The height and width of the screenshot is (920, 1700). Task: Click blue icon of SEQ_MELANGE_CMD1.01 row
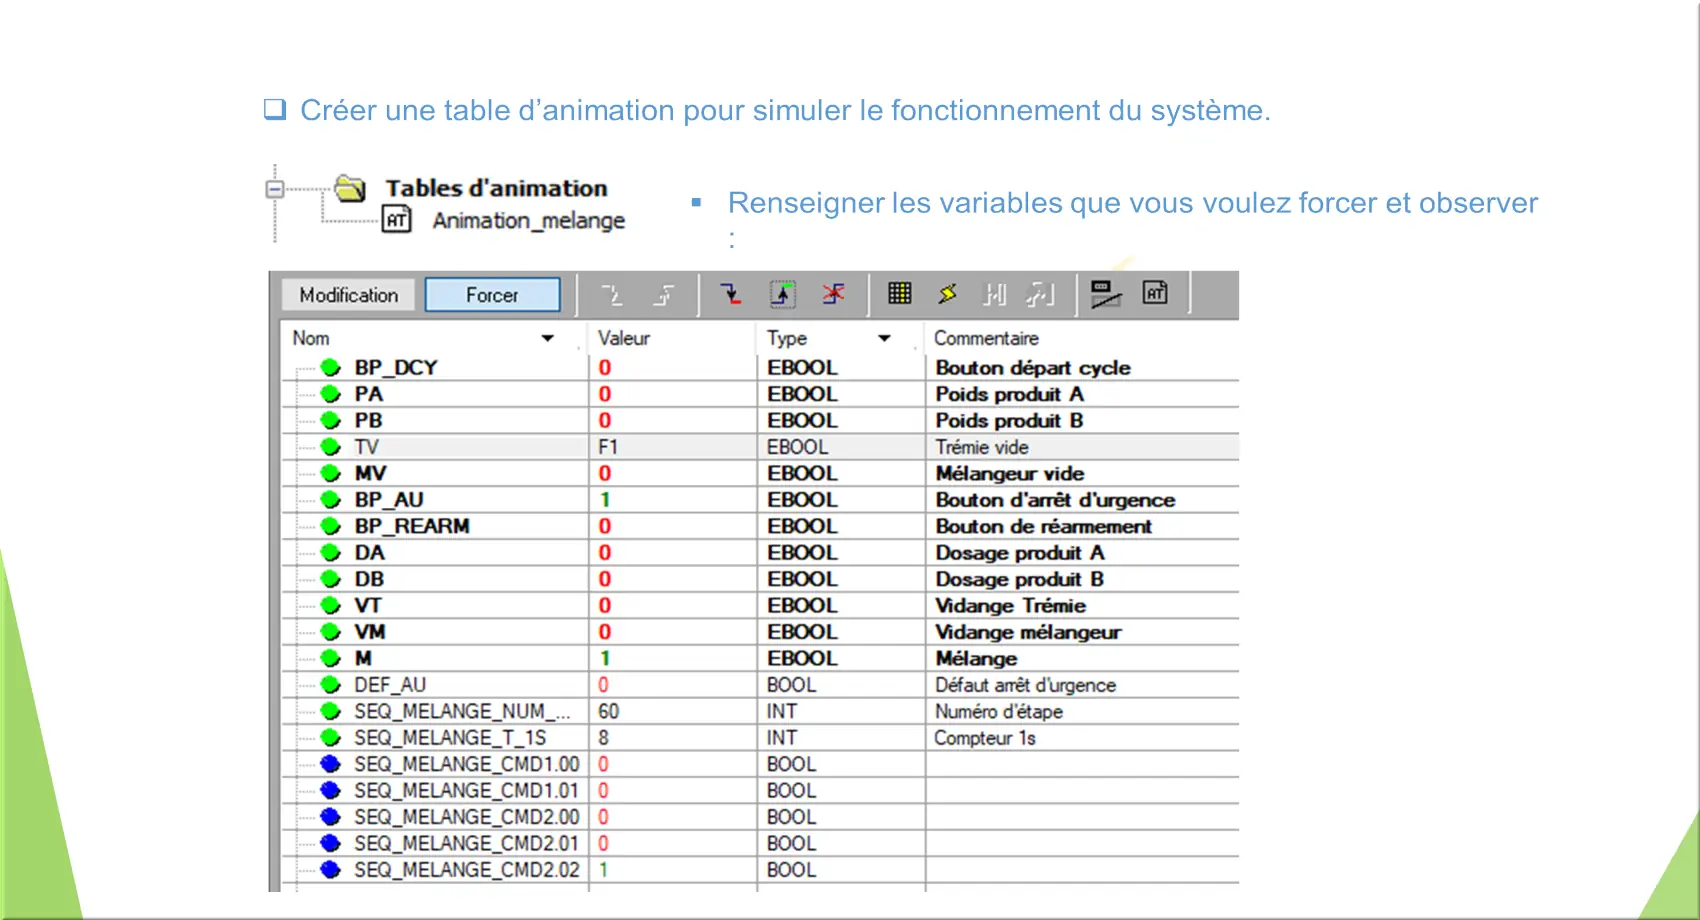coord(331,790)
